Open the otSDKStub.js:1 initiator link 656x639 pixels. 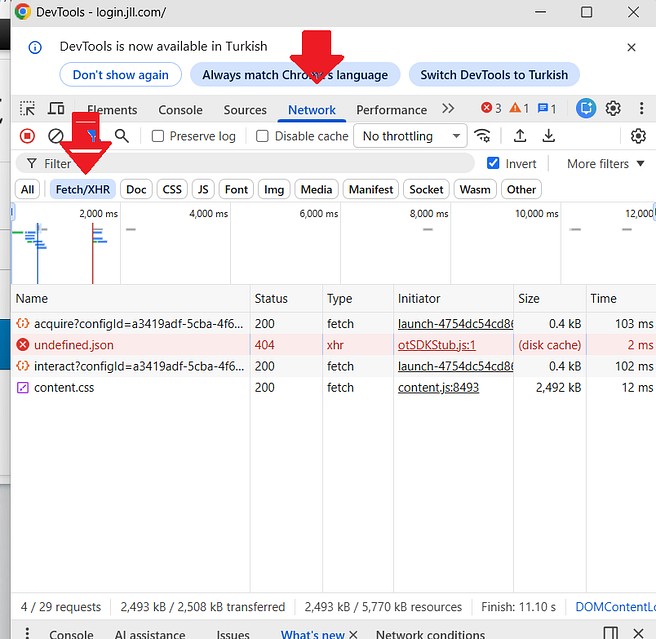[437, 345]
